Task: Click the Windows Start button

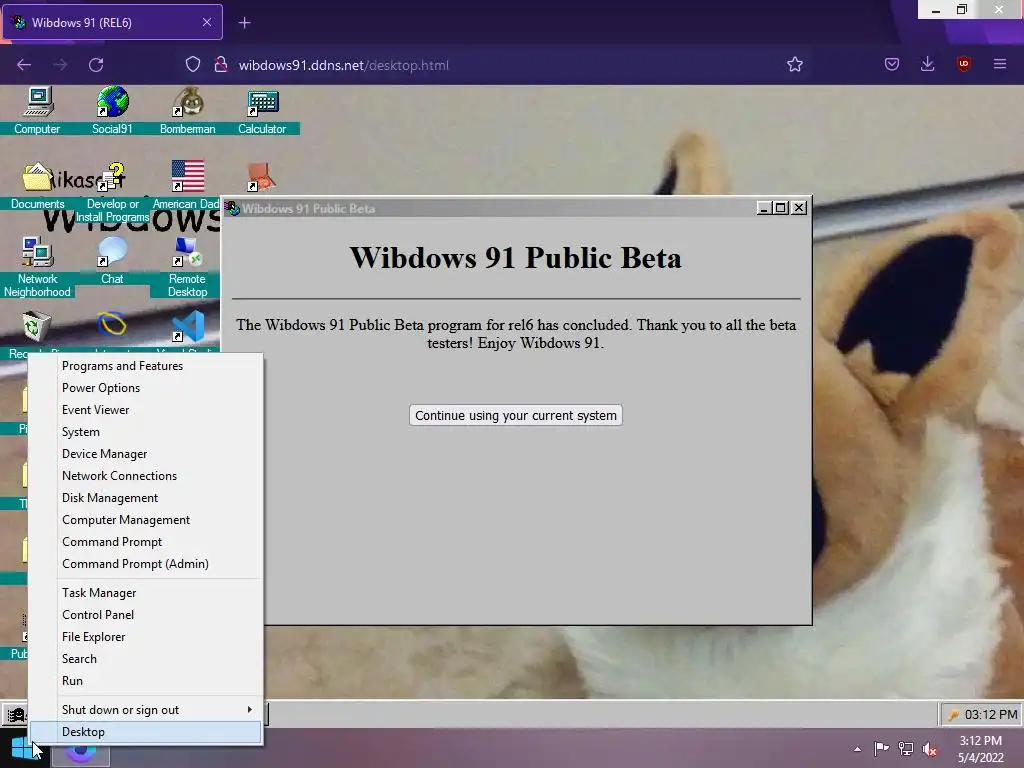Action: coord(22,748)
